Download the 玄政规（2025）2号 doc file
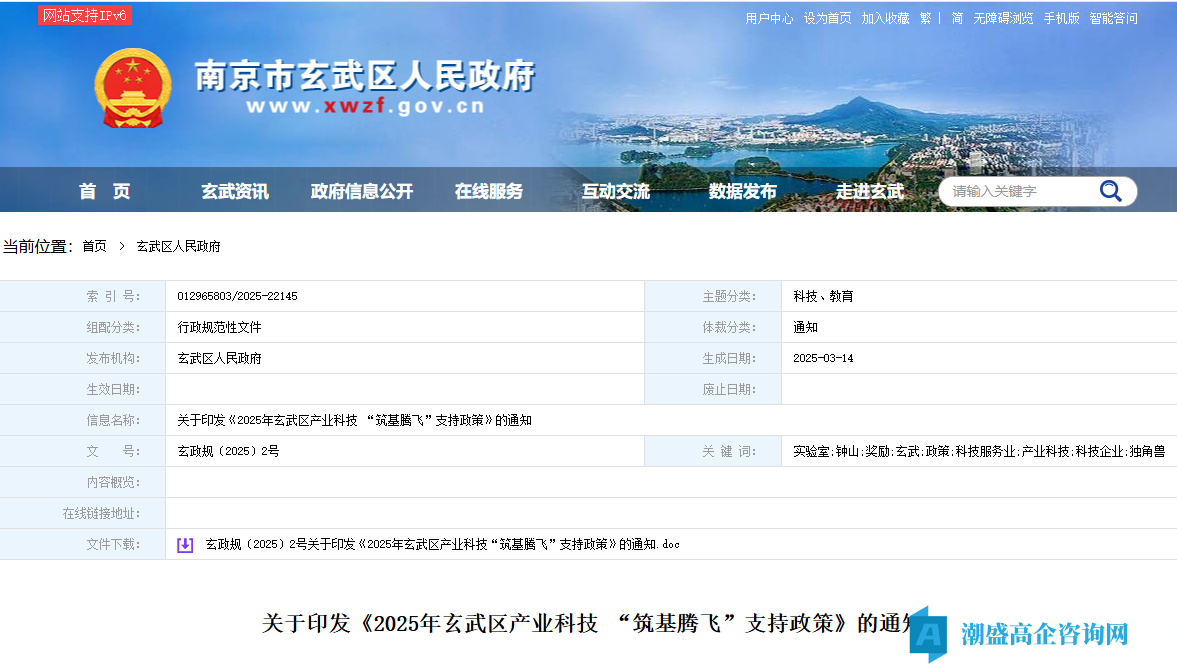Screen dimensions: 1177x669 (440, 543)
